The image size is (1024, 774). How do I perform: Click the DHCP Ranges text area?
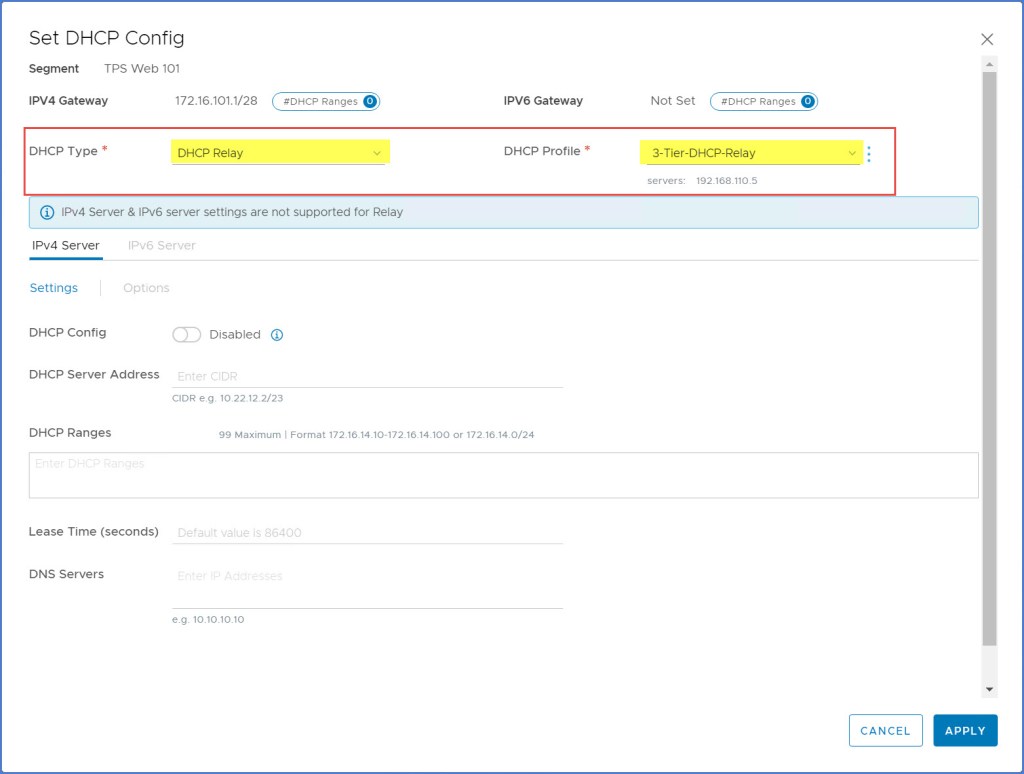pyautogui.click(x=503, y=475)
